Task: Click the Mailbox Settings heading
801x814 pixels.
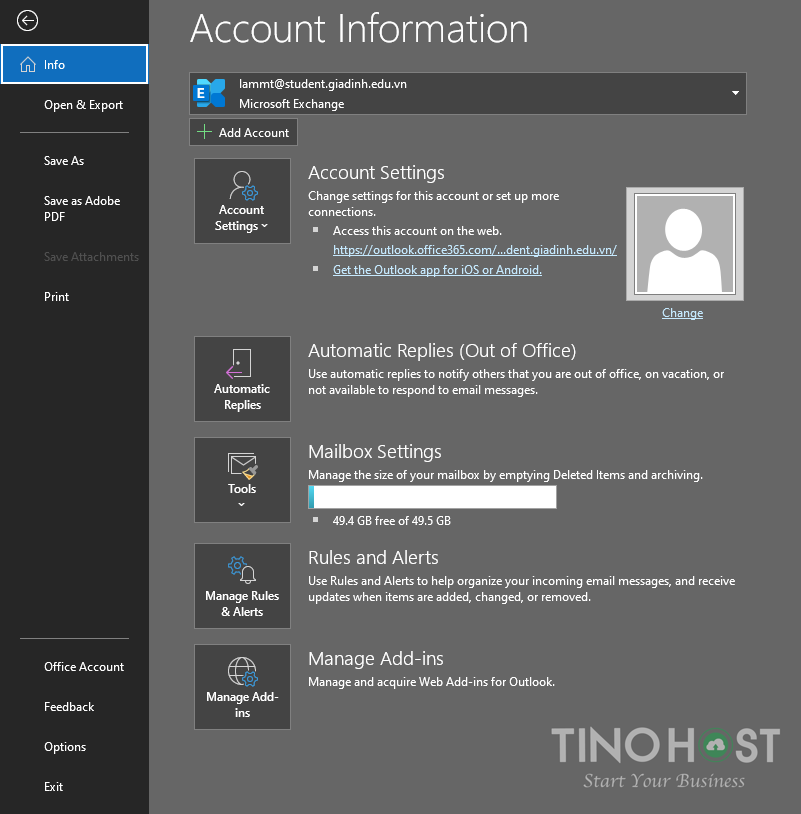Action: [x=375, y=452]
